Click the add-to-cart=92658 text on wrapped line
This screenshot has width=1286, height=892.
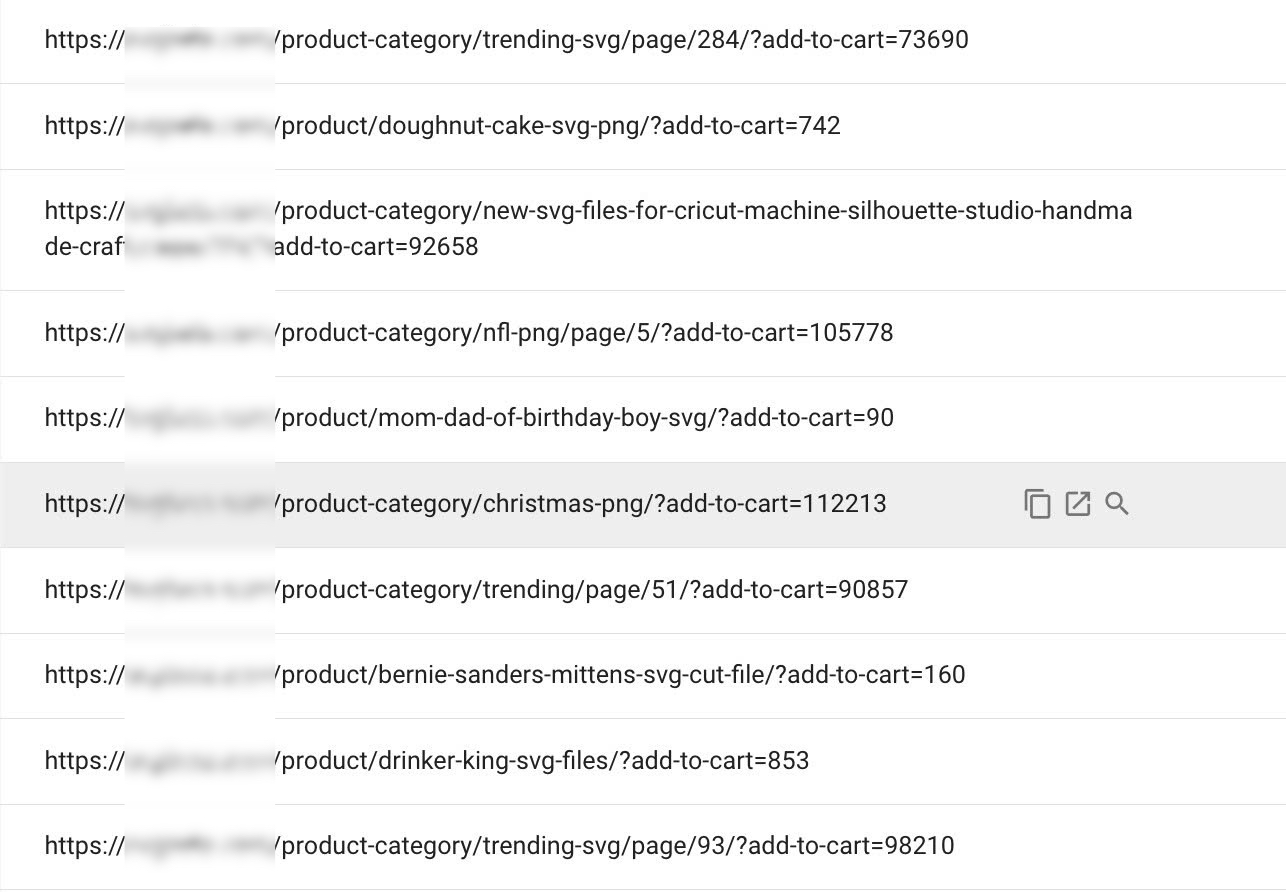376,247
